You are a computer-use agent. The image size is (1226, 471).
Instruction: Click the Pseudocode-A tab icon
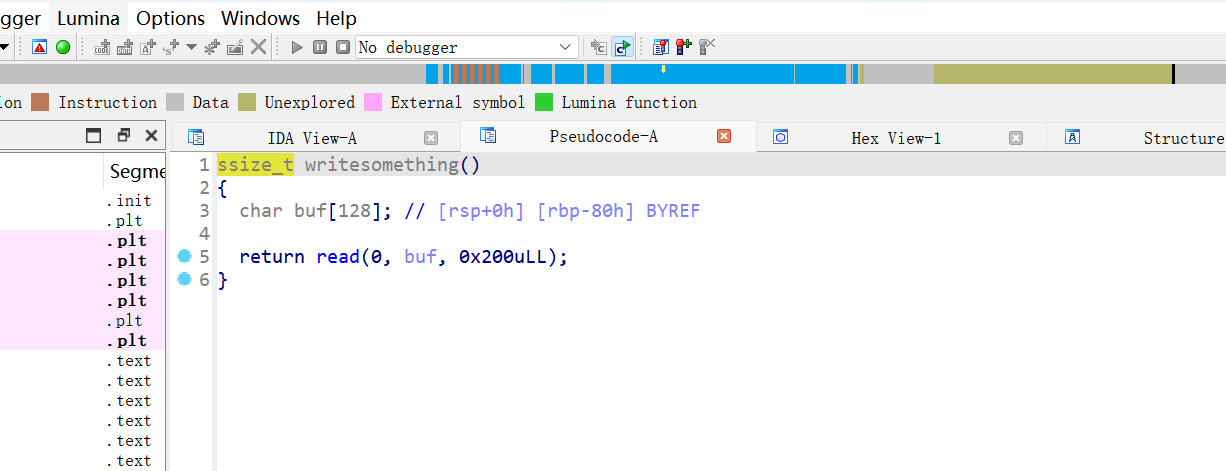488,135
